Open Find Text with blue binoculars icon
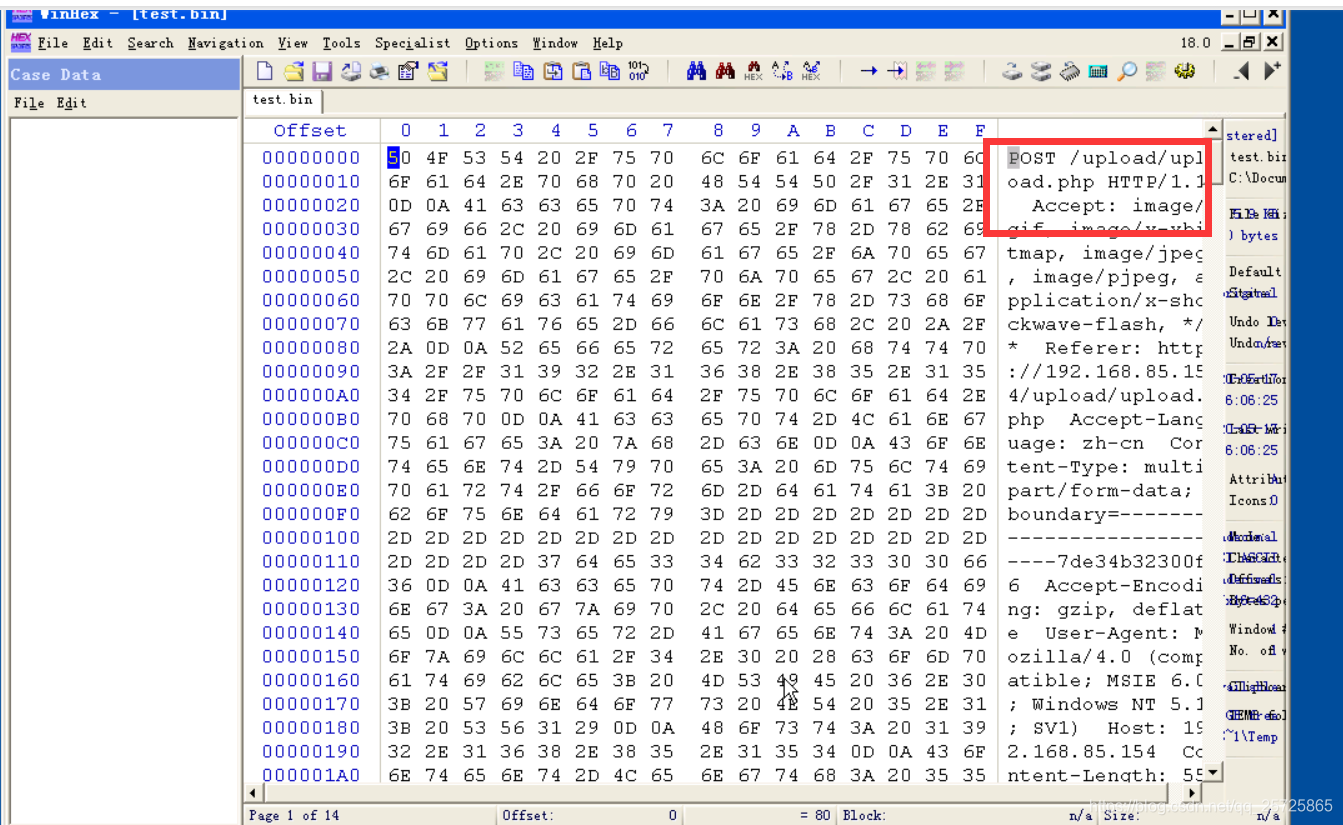 click(x=696, y=71)
